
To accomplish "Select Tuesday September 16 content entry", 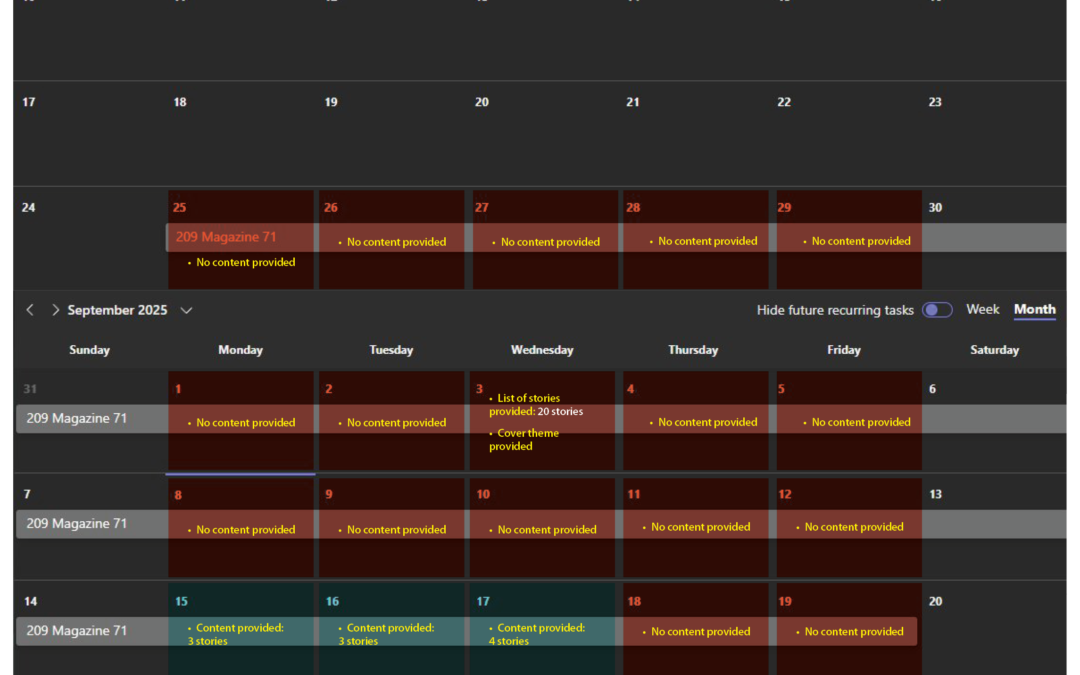I will click(389, 634).
